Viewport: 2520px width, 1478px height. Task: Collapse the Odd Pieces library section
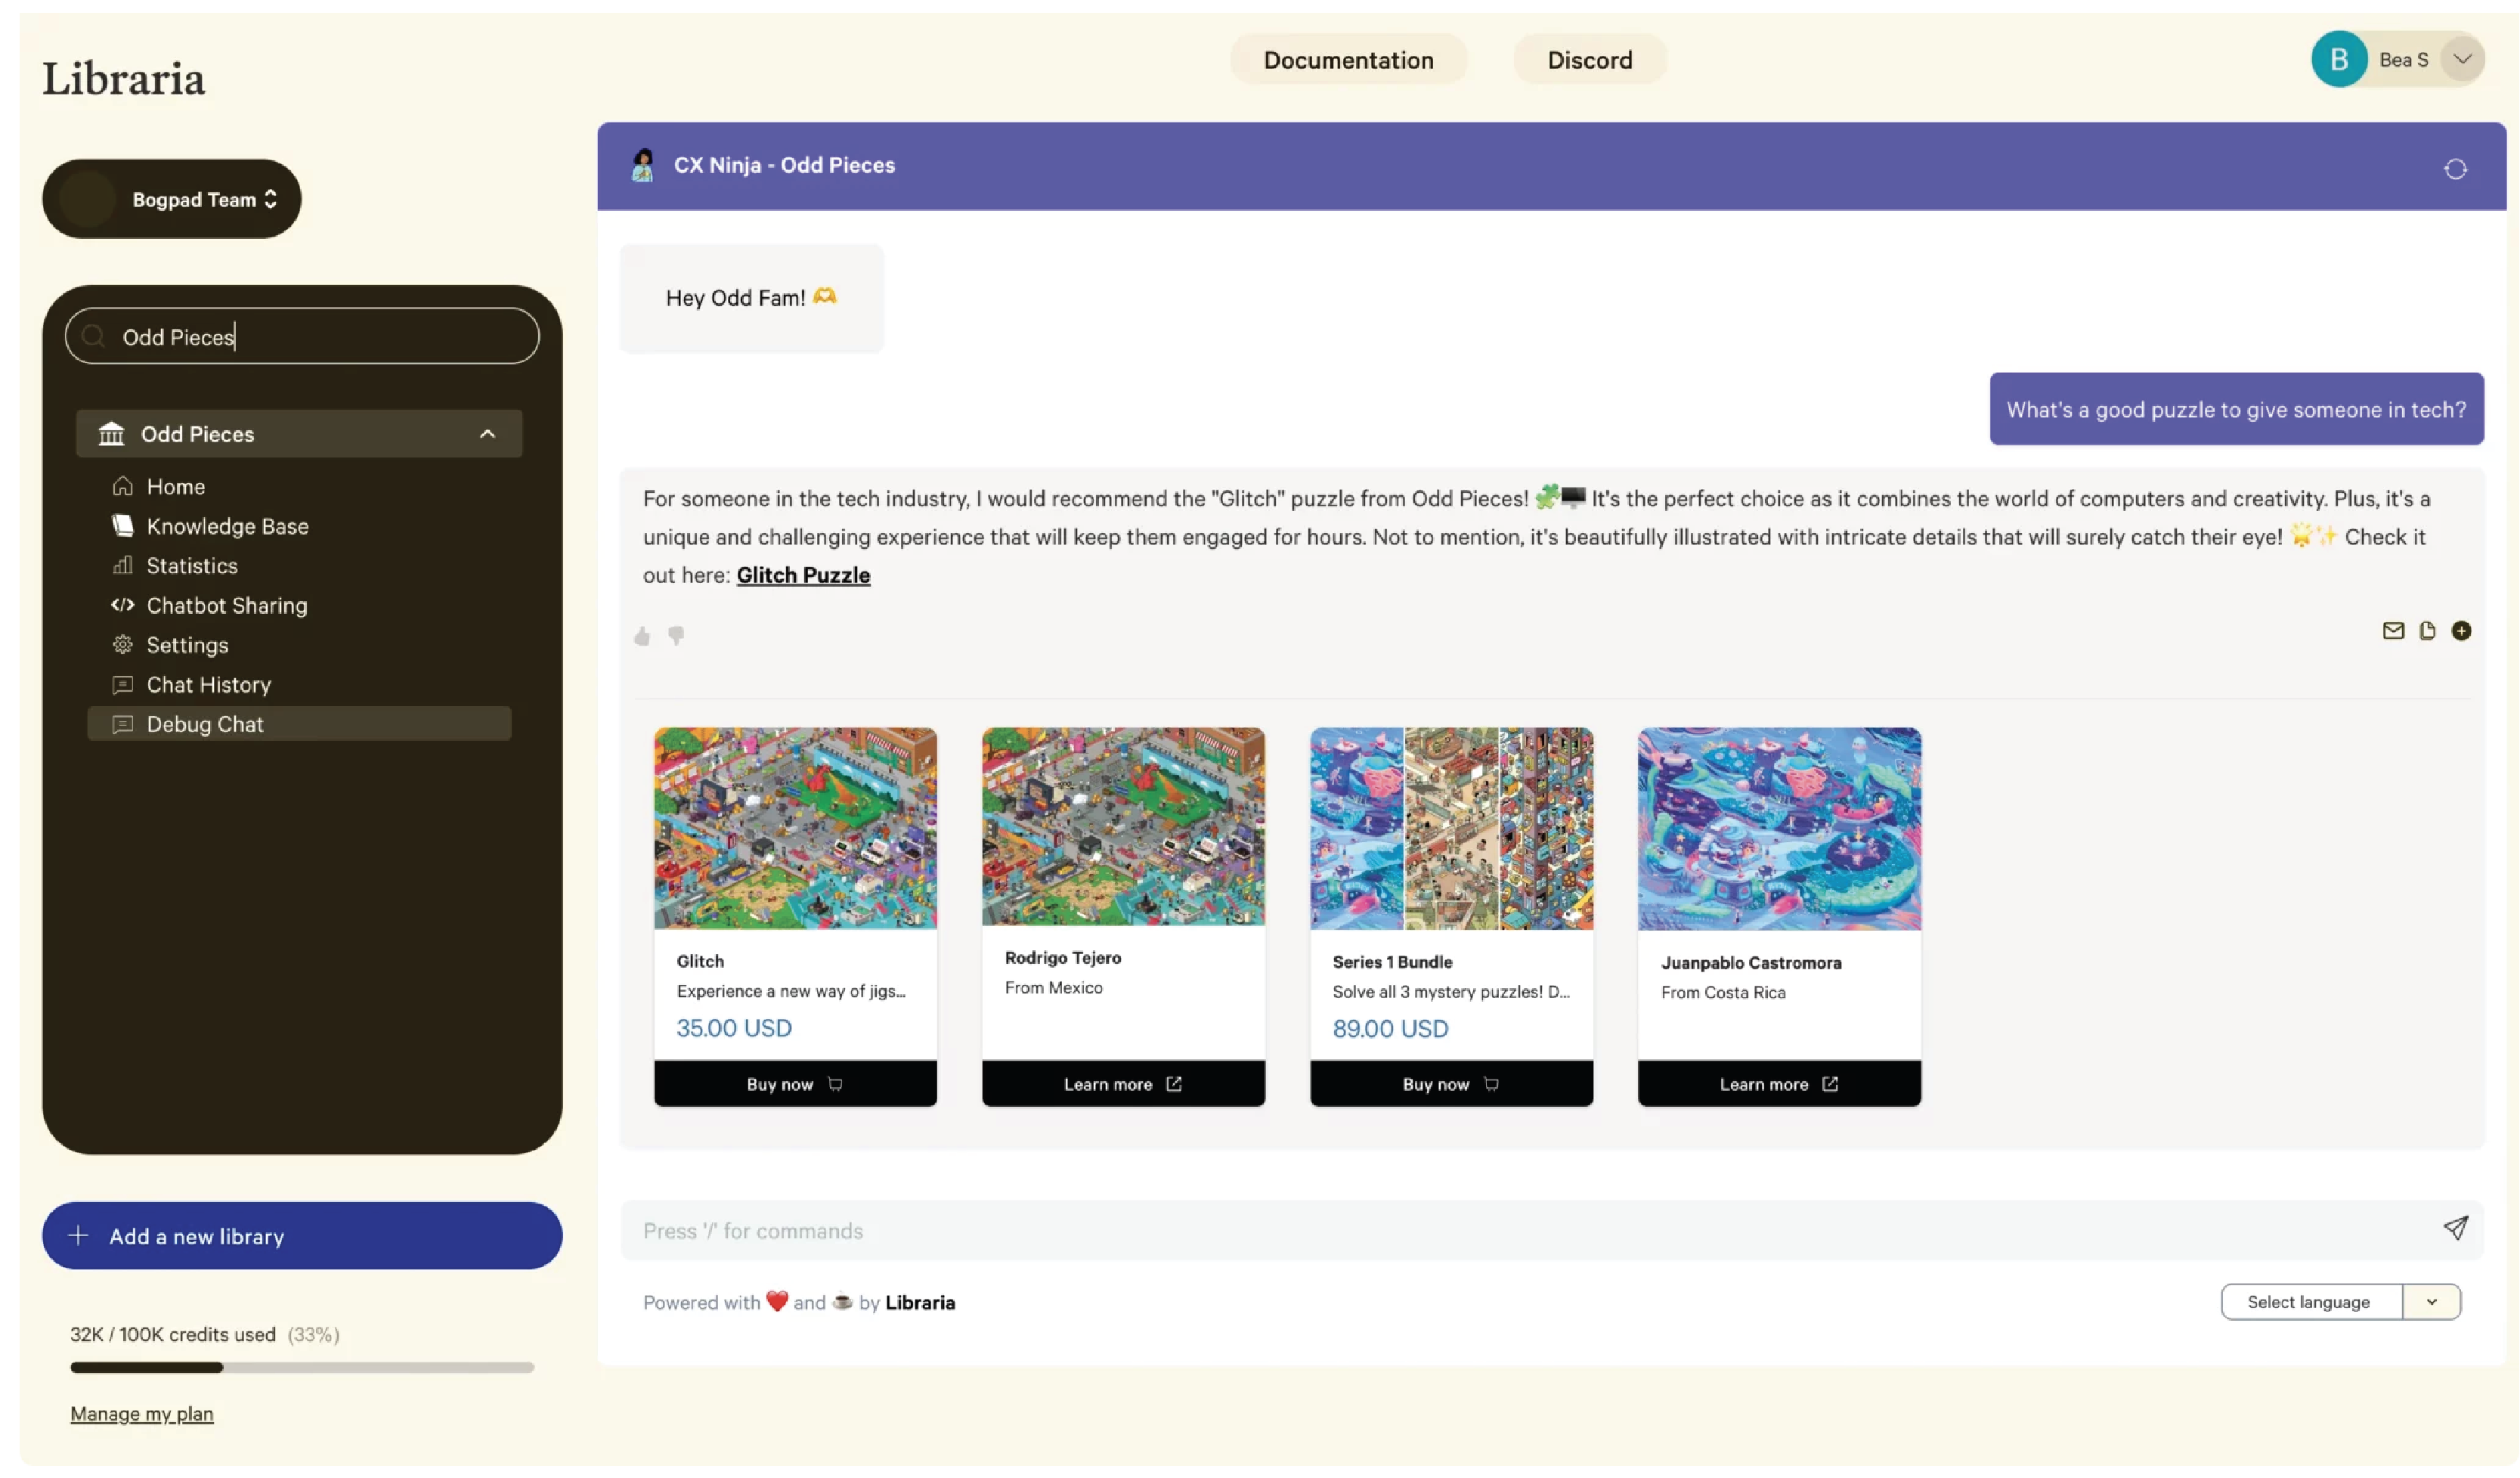point(488,434)
